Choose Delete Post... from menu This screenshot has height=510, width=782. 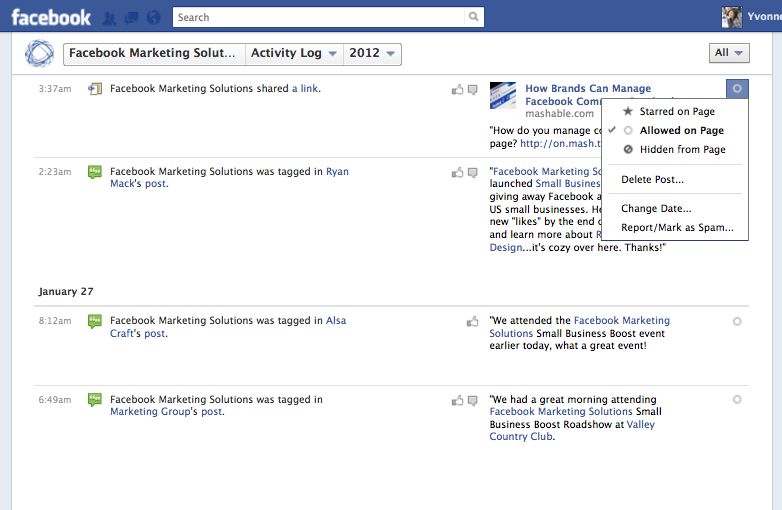675,179
